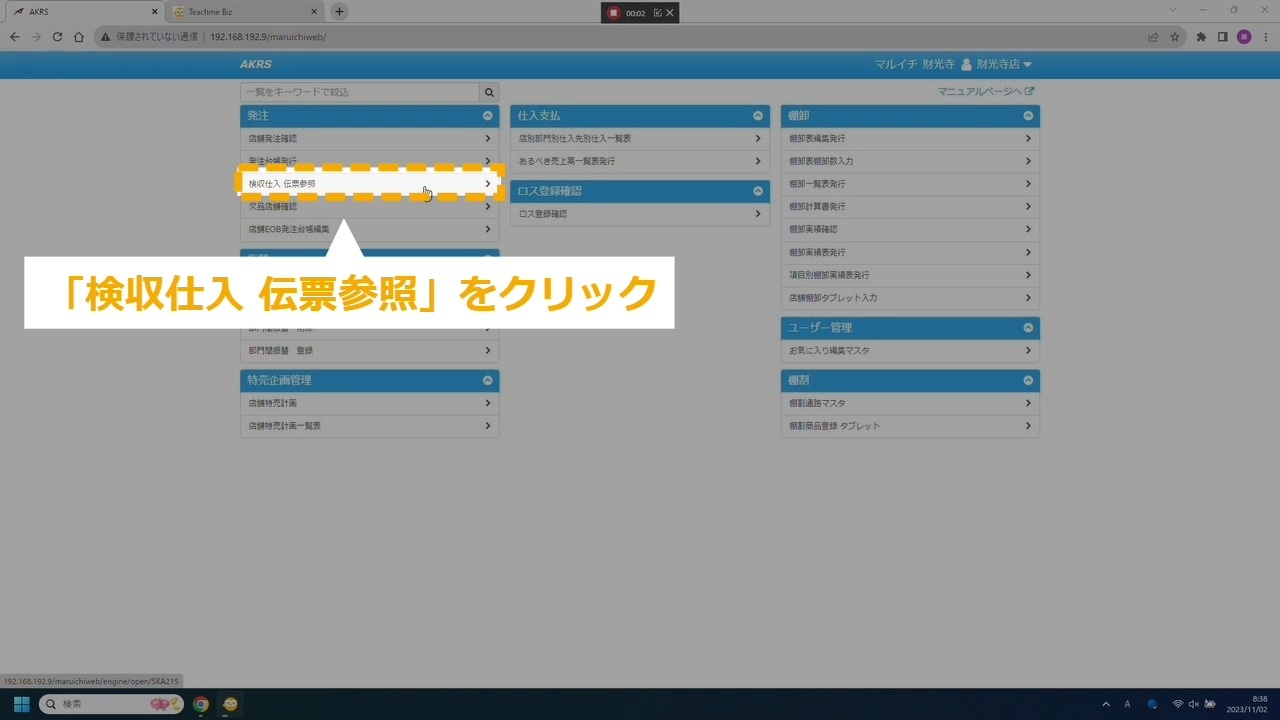Screen dimensions: 1280x720
Task: Reload the page with browser refresh icon
Action: pos(57,37)
